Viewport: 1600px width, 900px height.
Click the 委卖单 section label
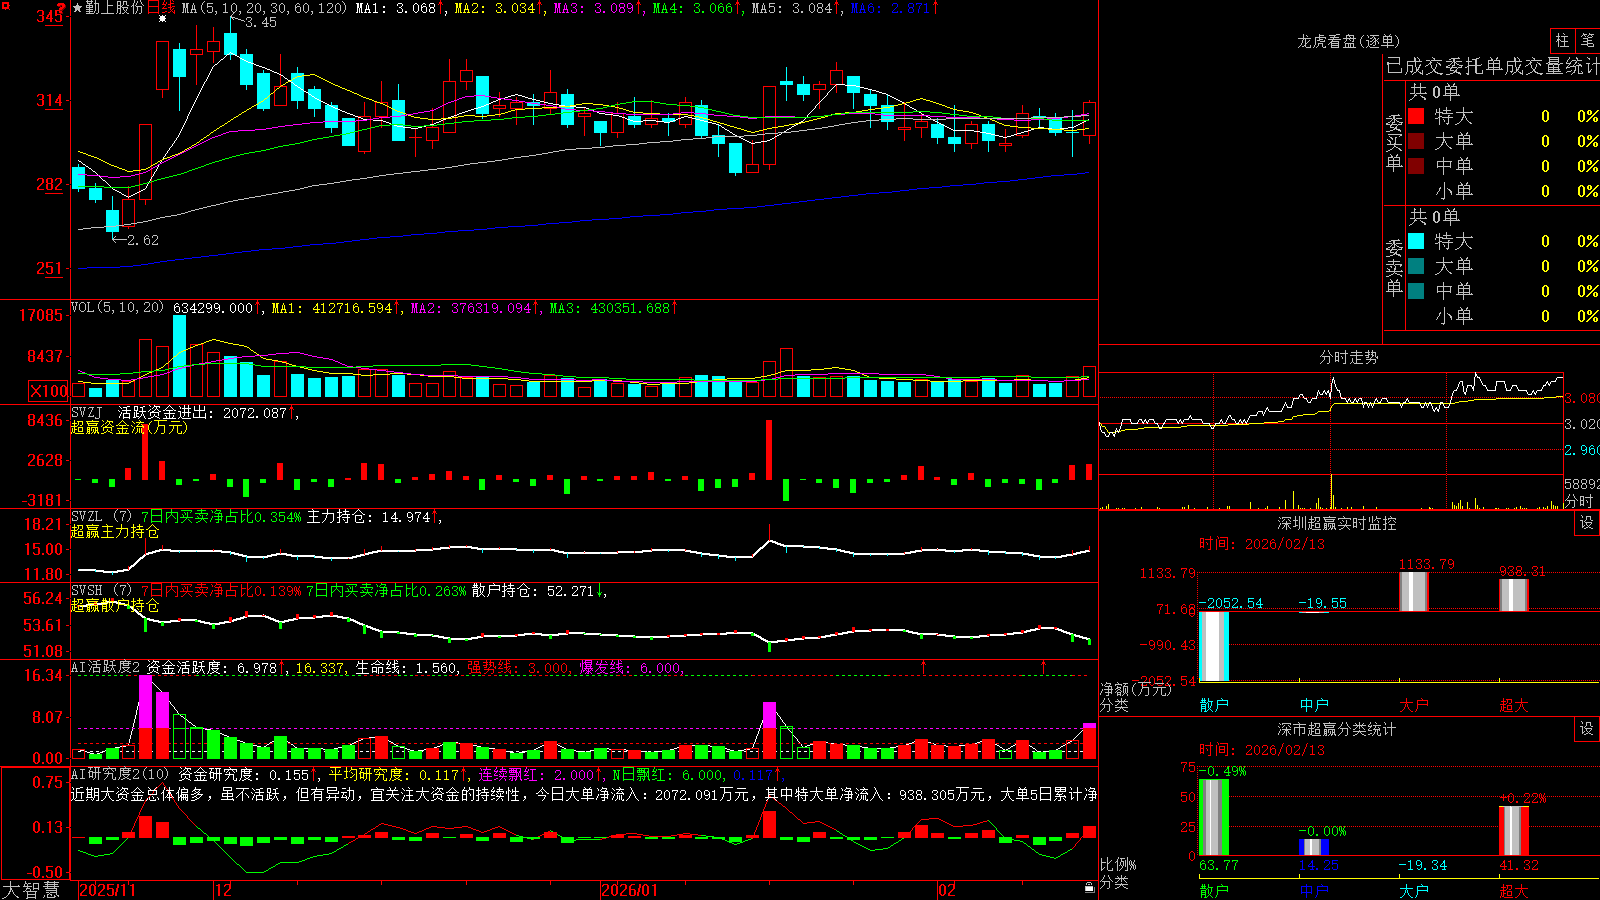coord(1394,267)
